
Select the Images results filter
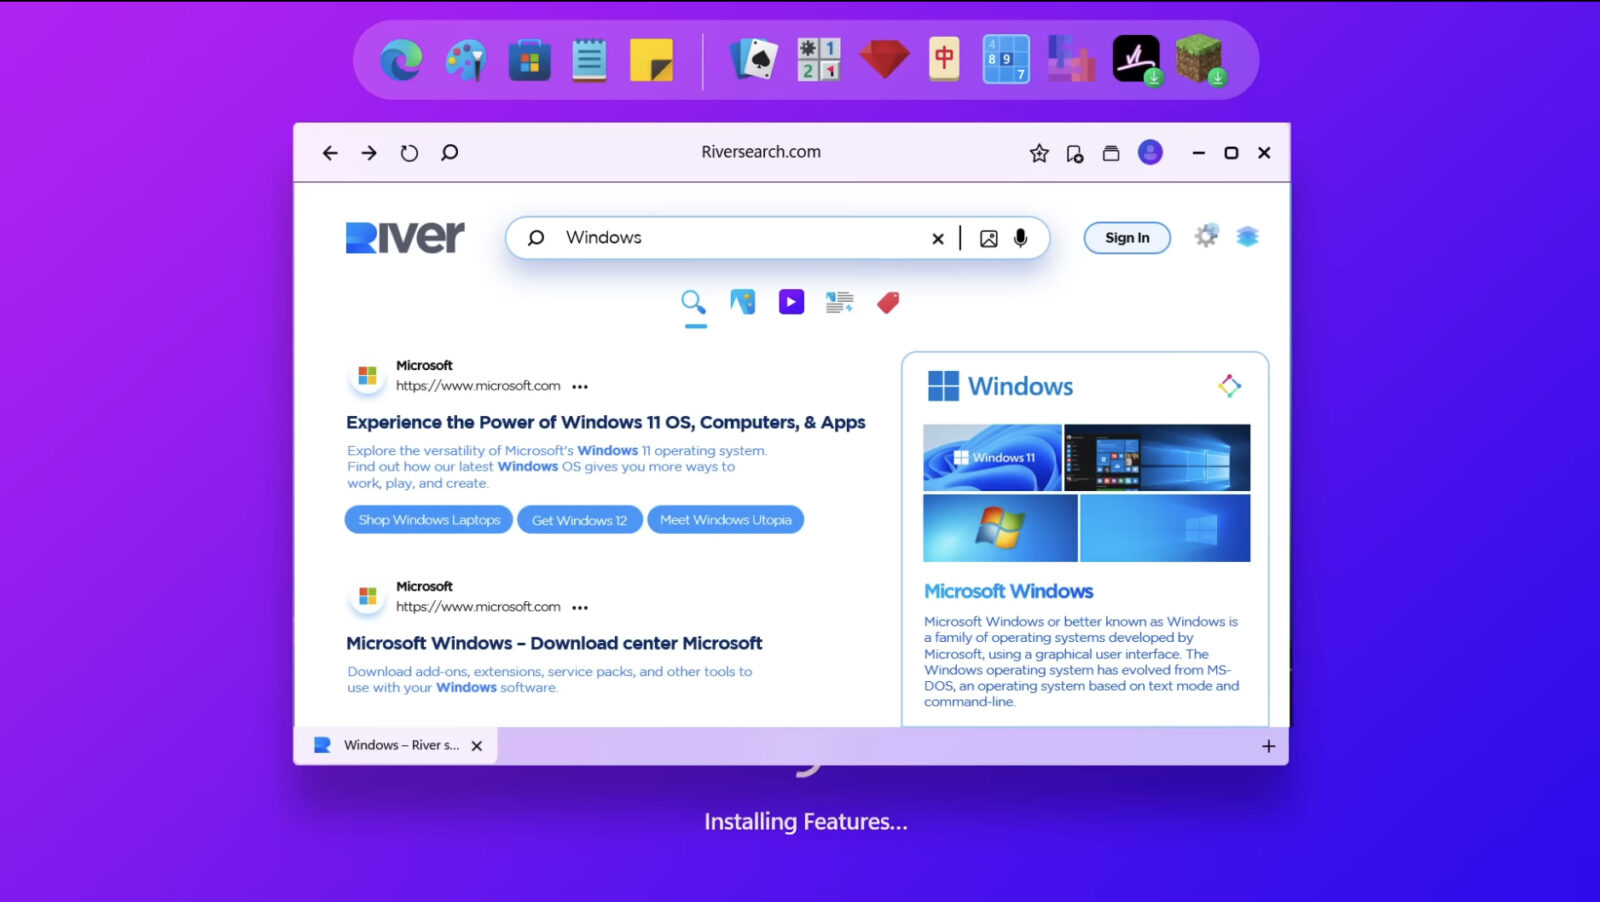(x=743, y=301)
